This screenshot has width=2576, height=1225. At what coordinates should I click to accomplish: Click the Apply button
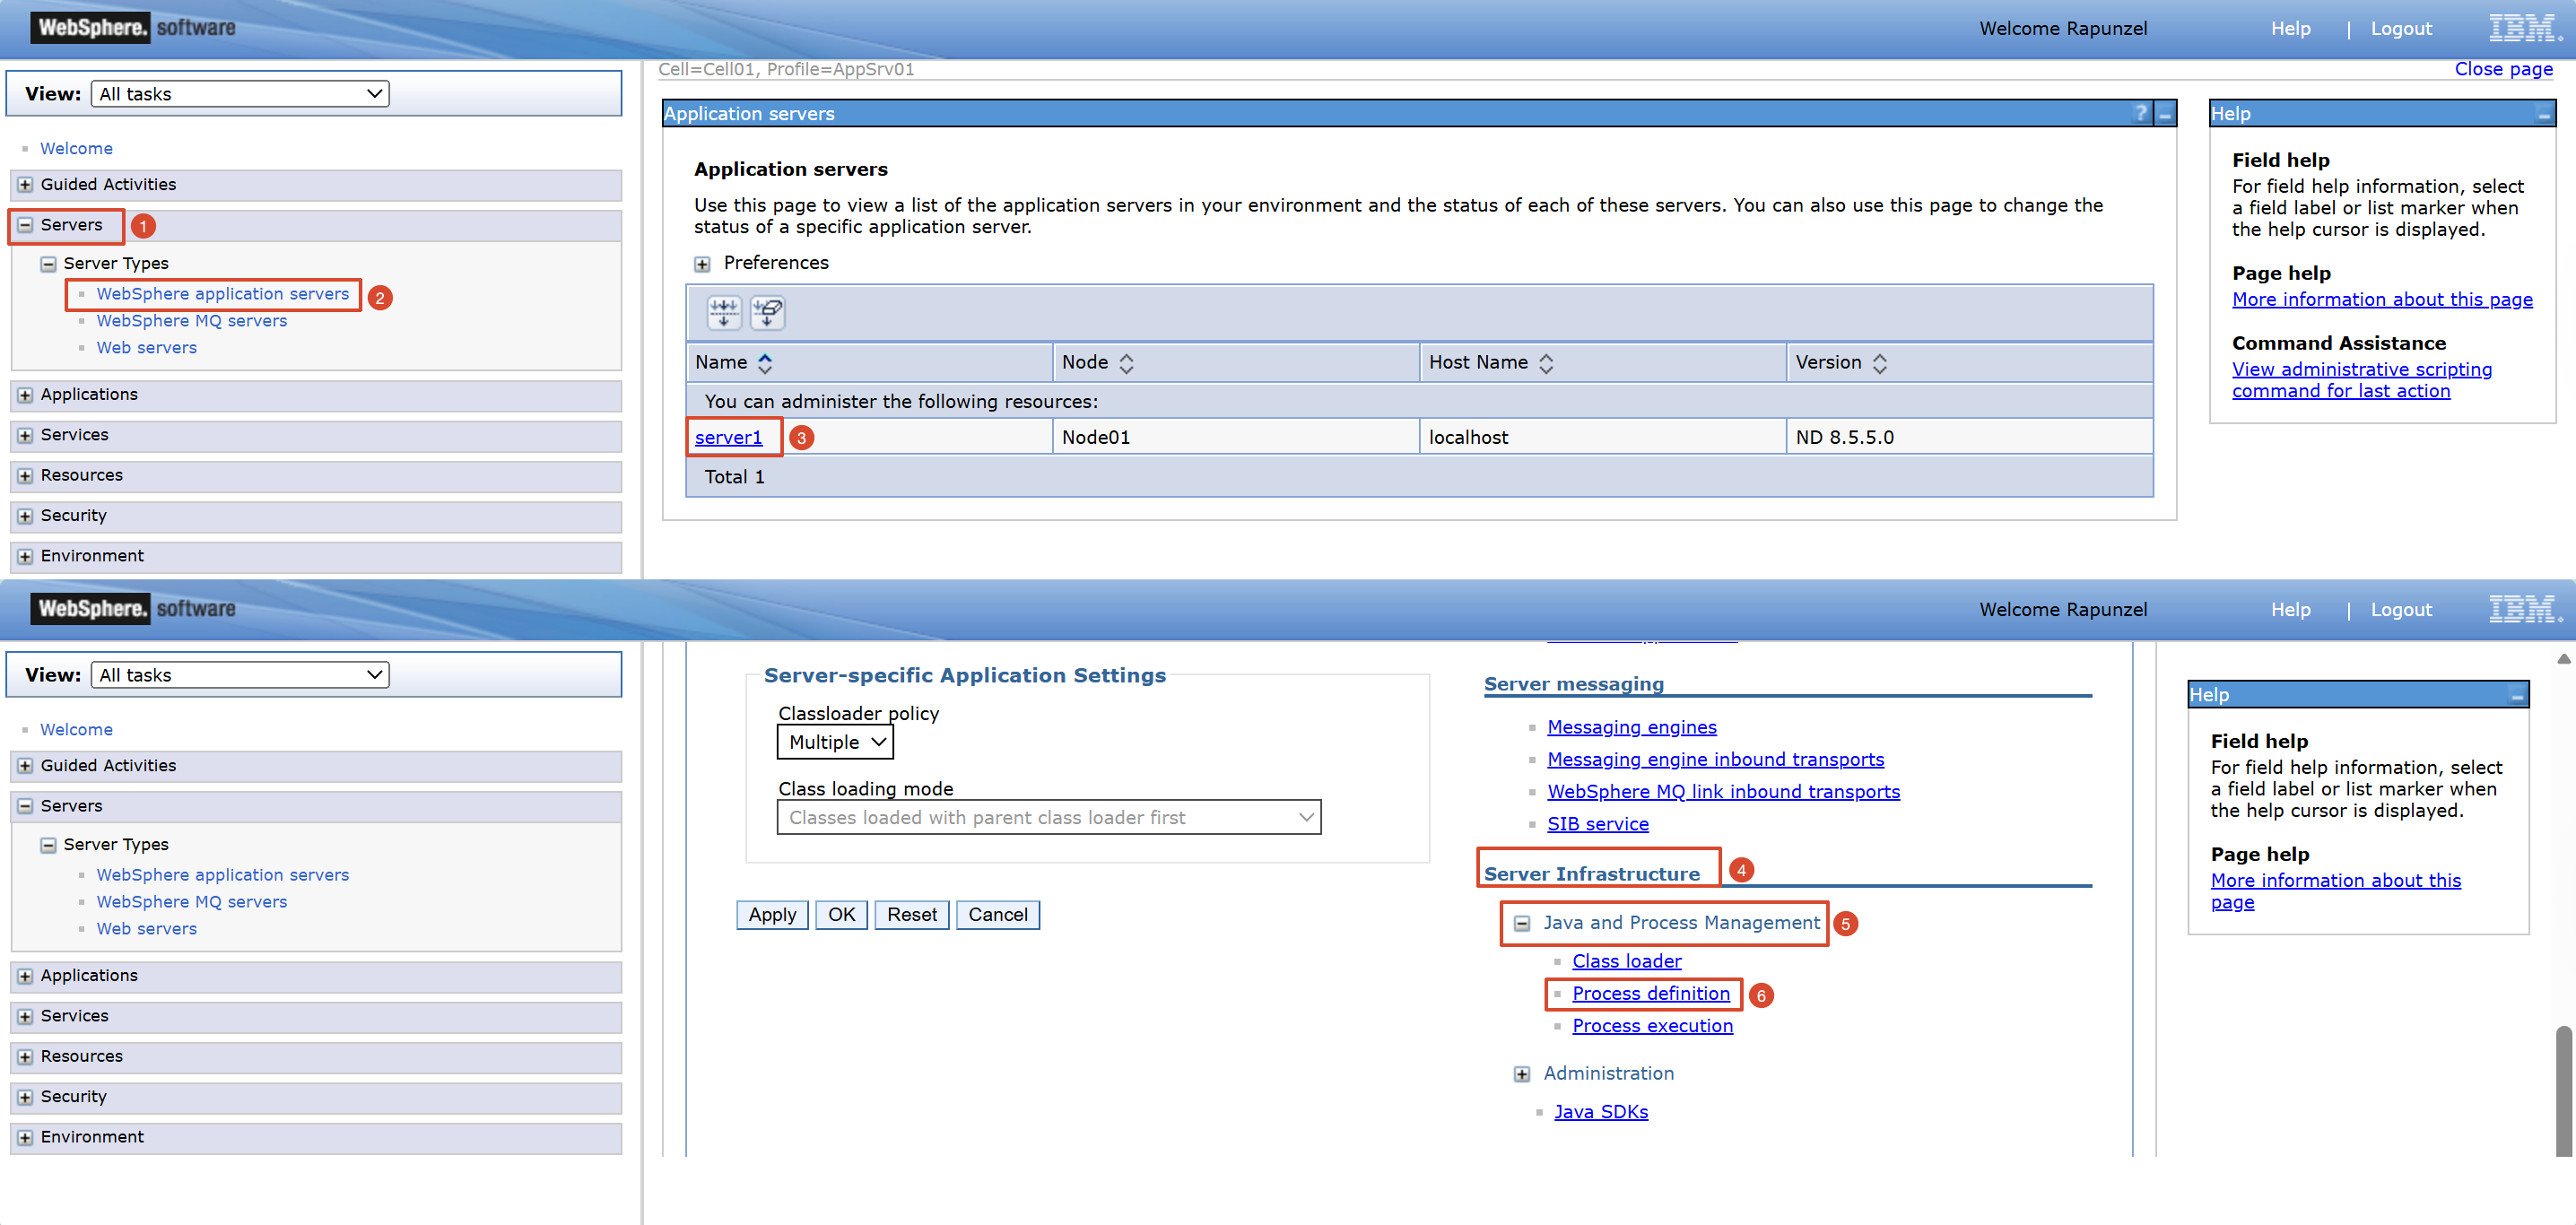click(772, 915)
